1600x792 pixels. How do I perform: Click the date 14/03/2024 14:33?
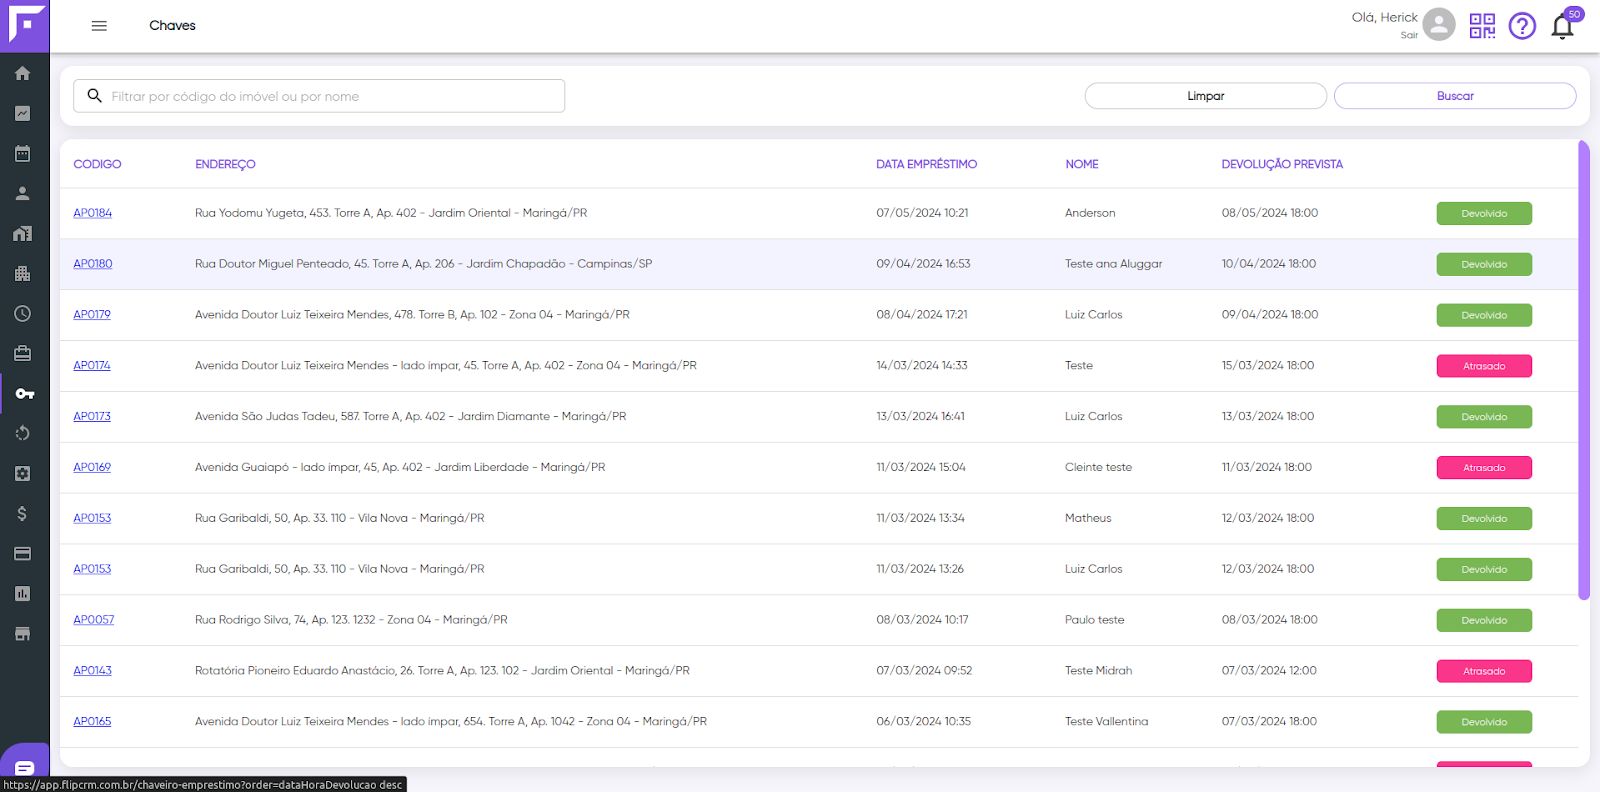point(922,365)
